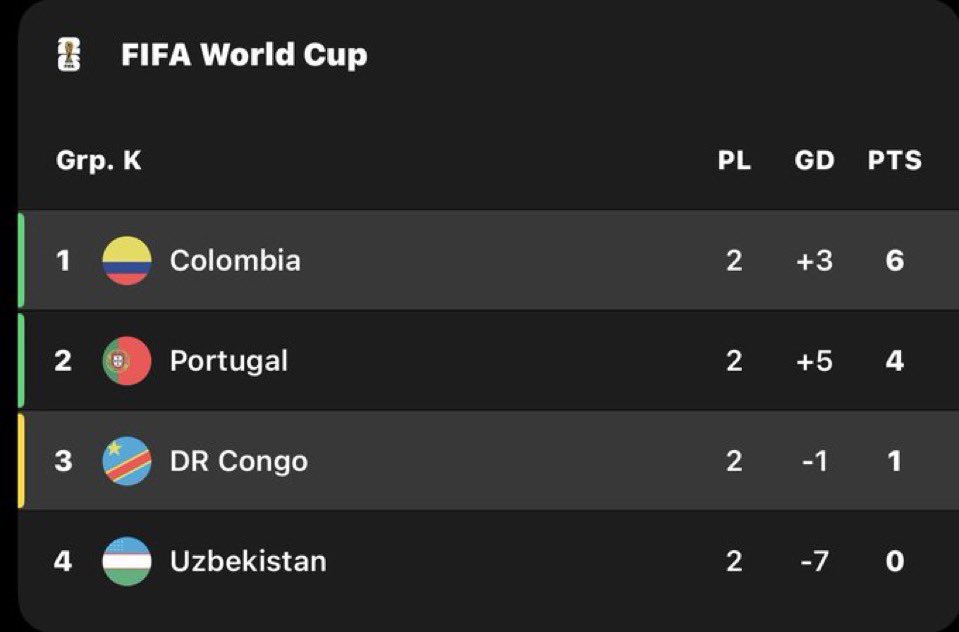The width and height of the screenshot is (959, 632).
Task: Select the rank 1 position number
Action: [x=63, y=261]
